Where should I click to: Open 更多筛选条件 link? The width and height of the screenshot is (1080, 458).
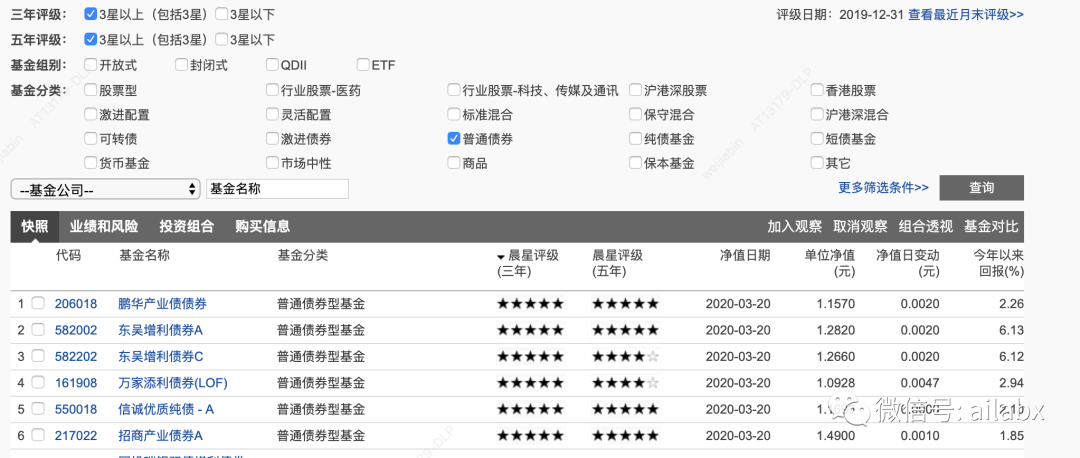click(883, 187)
